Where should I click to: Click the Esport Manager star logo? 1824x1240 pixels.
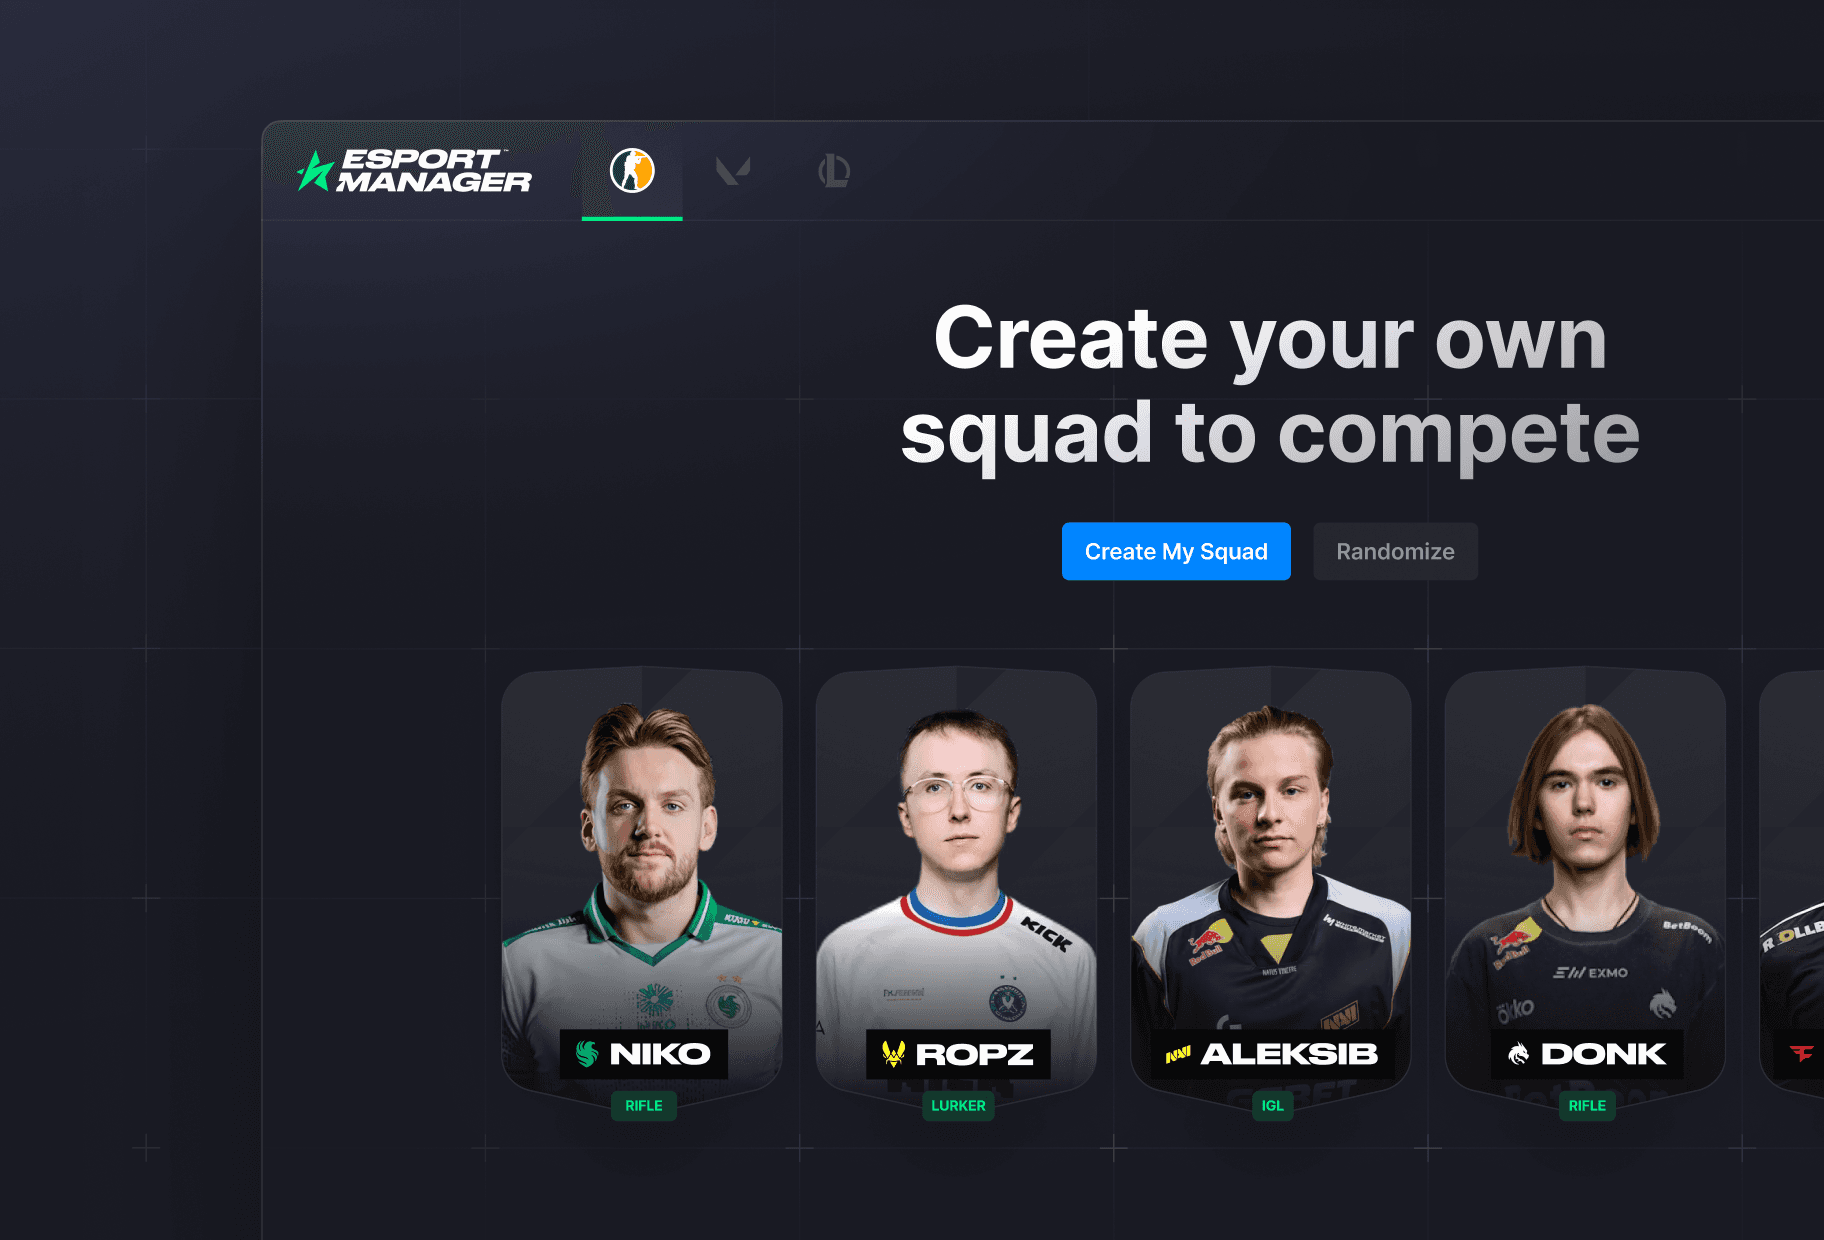point(315,171)
